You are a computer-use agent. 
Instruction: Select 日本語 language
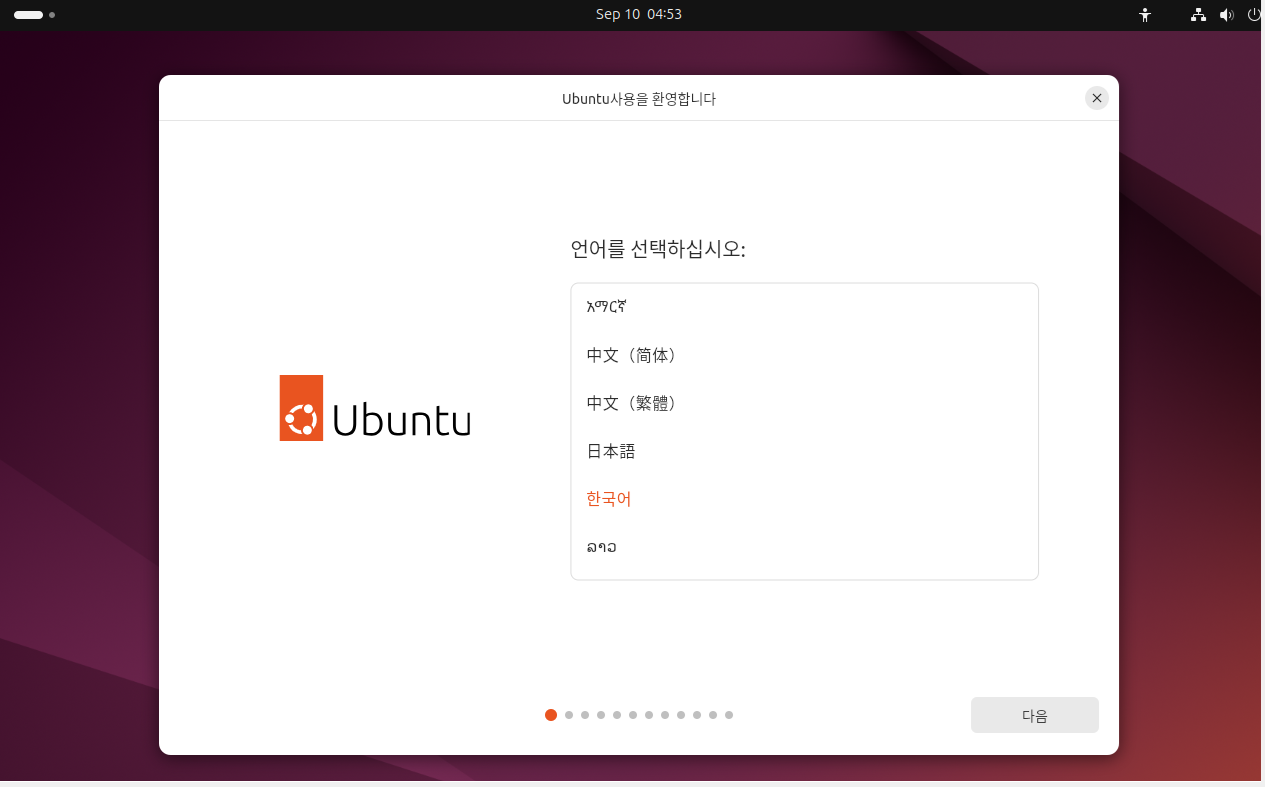(x=804, y=451)
